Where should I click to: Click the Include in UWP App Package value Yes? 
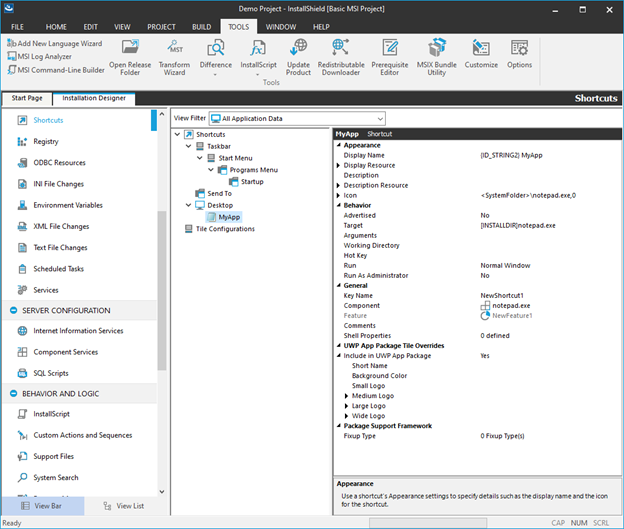(485, 356)
